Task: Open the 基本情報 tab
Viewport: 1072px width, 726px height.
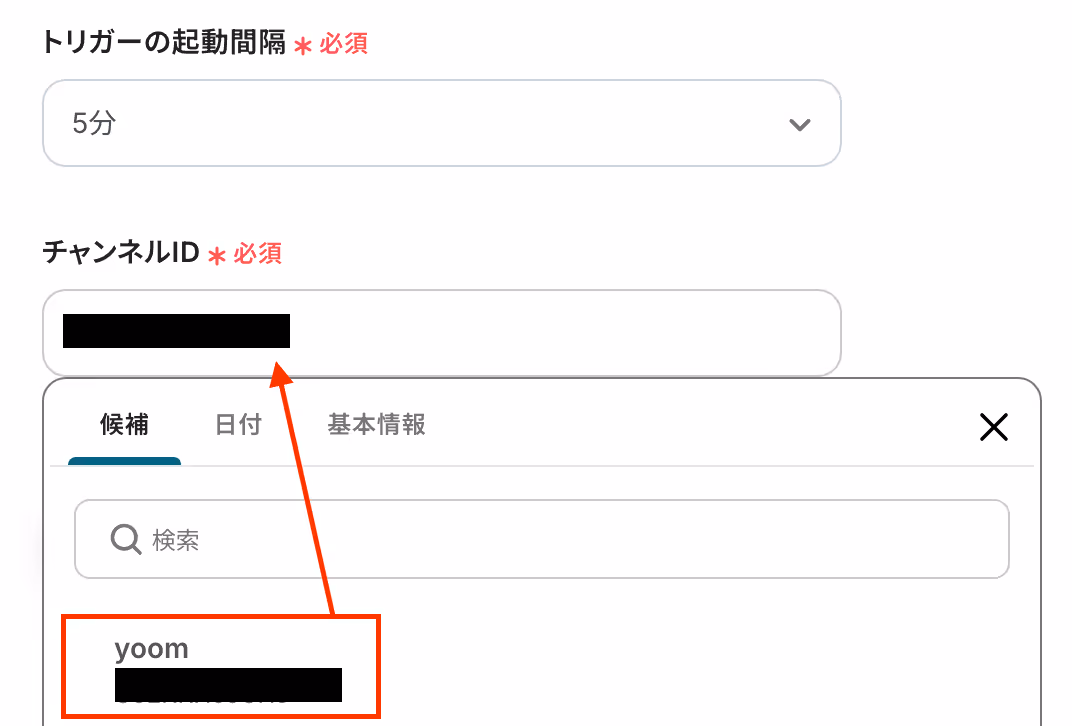Action: pos(376,425)
